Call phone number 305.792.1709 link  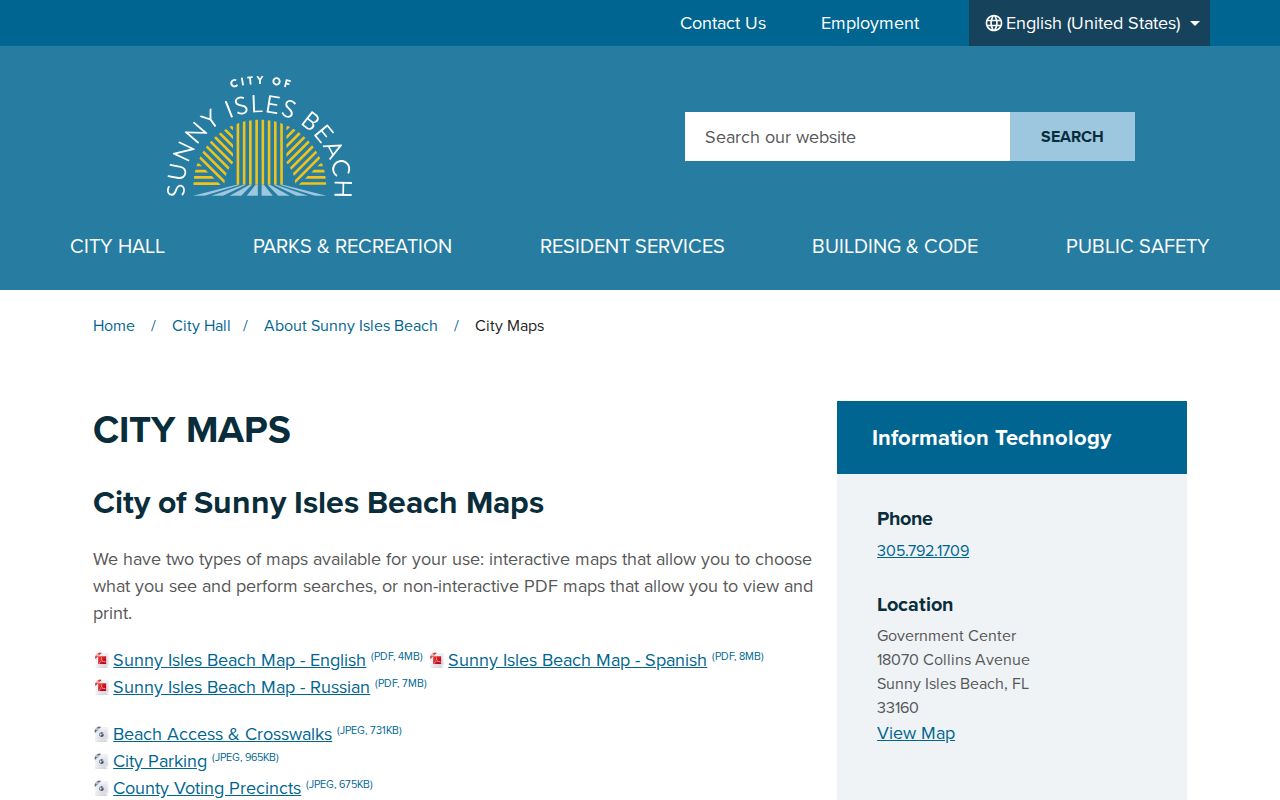[923, 550]
